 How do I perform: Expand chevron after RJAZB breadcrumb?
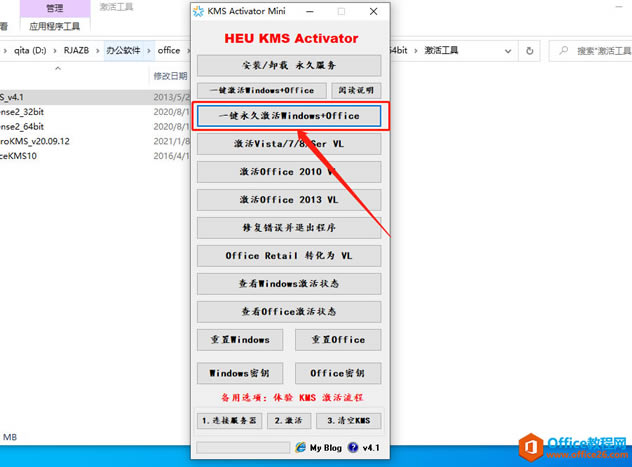pyautogui.click(x=98, y=51)
